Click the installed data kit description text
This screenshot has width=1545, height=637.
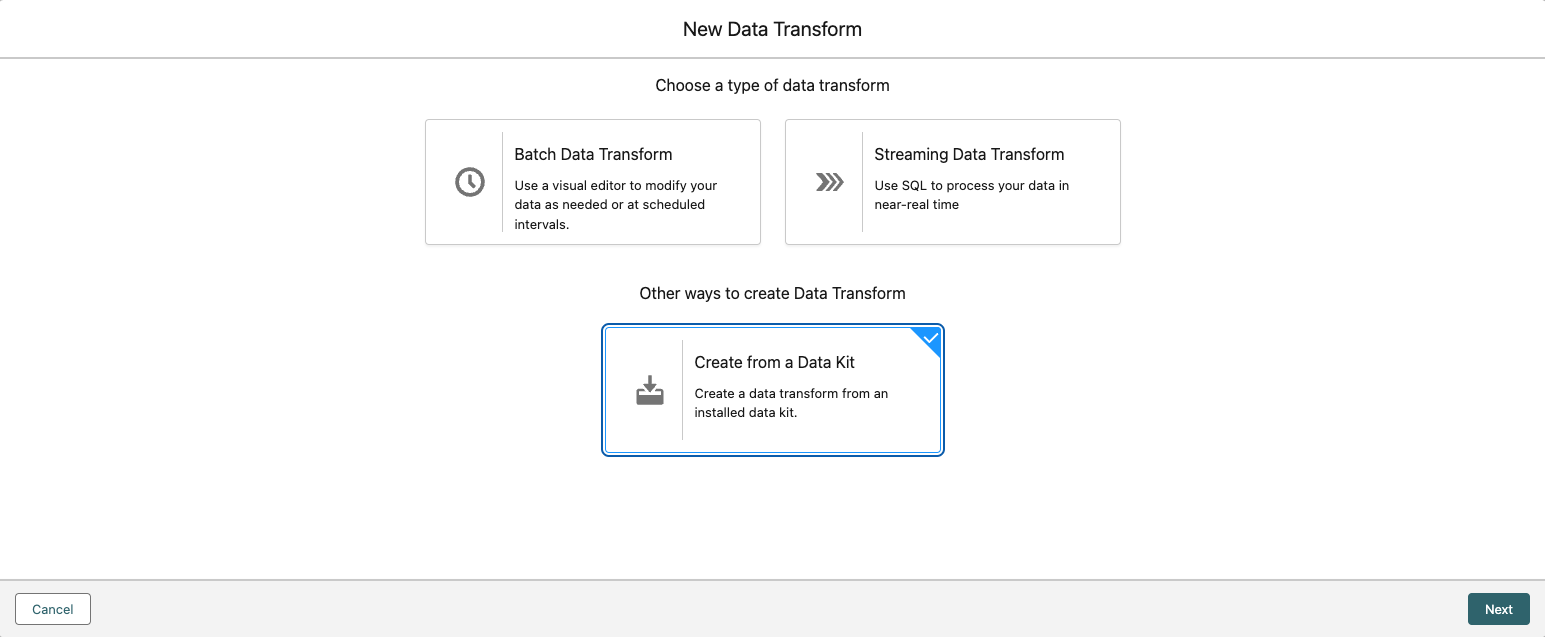click(791, 402)
